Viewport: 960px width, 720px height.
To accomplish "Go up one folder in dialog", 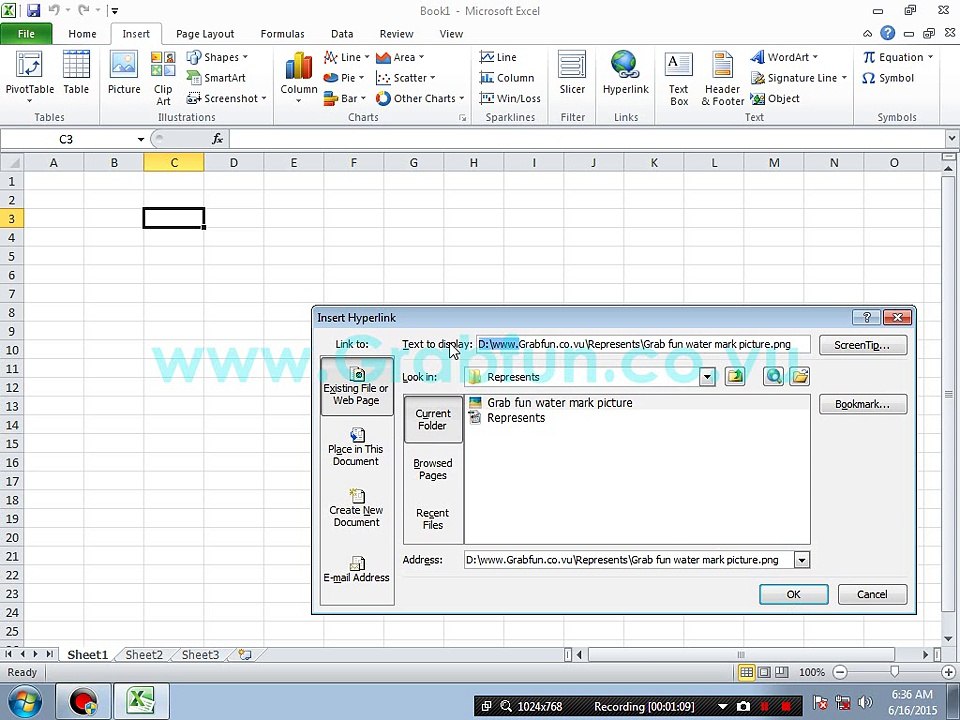I will click(735, 376).
